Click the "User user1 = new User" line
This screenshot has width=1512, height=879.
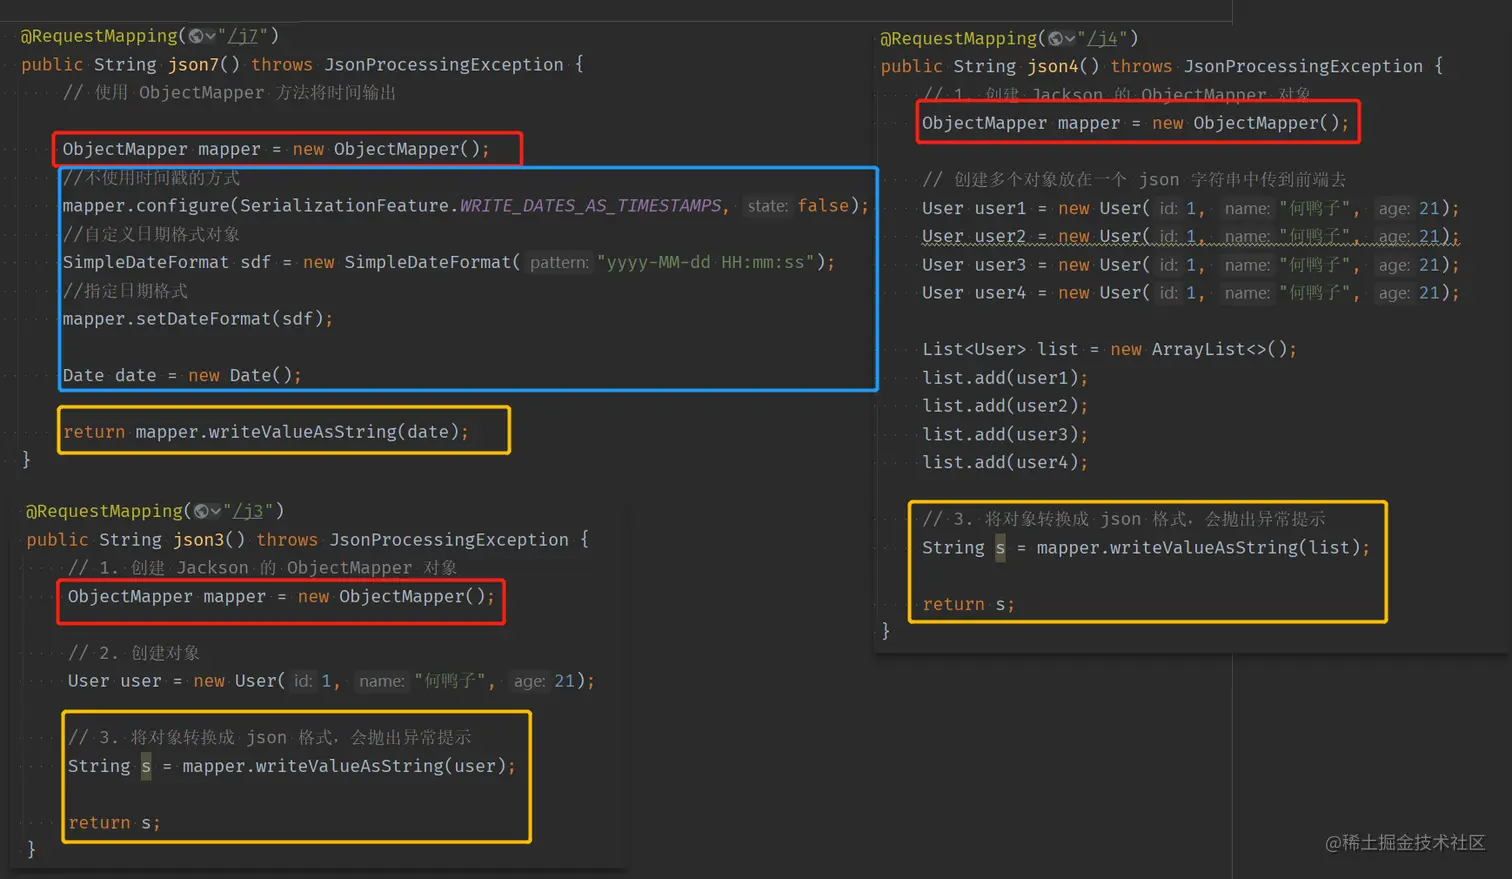pos(1190,208)
